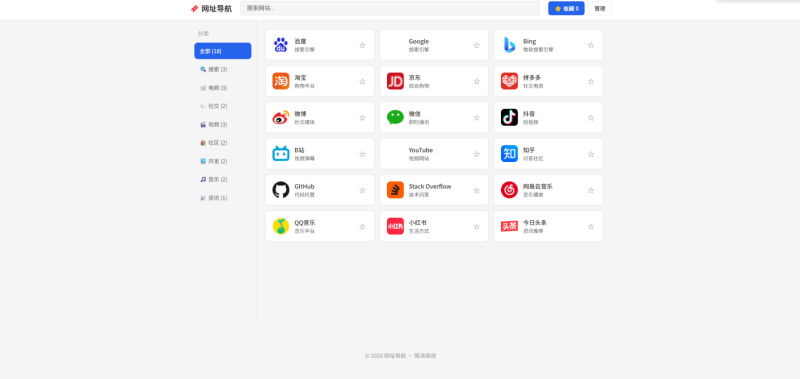Open the Zhihu blue icon
Screen dimensions: 800x379
509,154
